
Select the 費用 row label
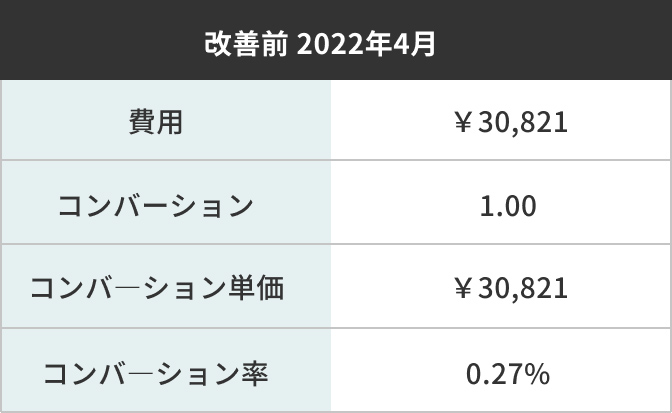coord(156,122)
